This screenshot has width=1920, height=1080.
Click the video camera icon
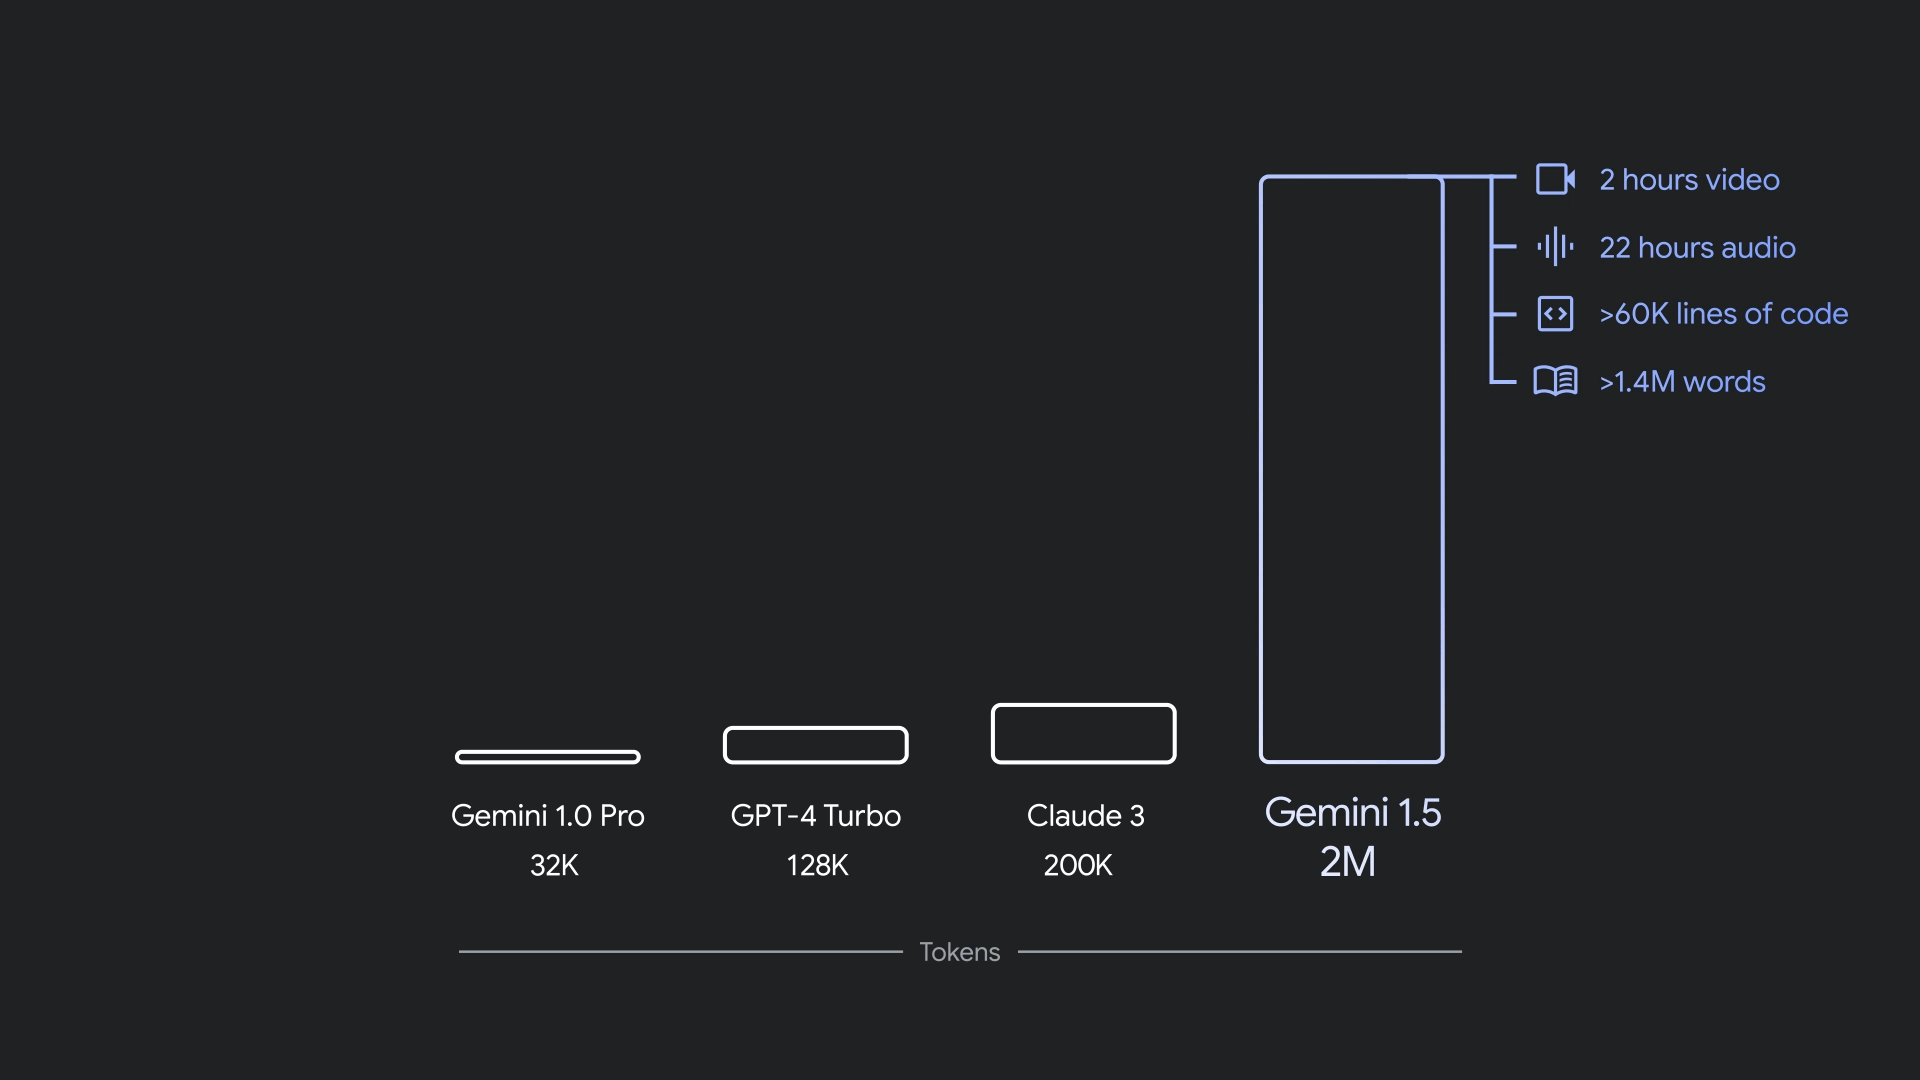coord(1556,178)
